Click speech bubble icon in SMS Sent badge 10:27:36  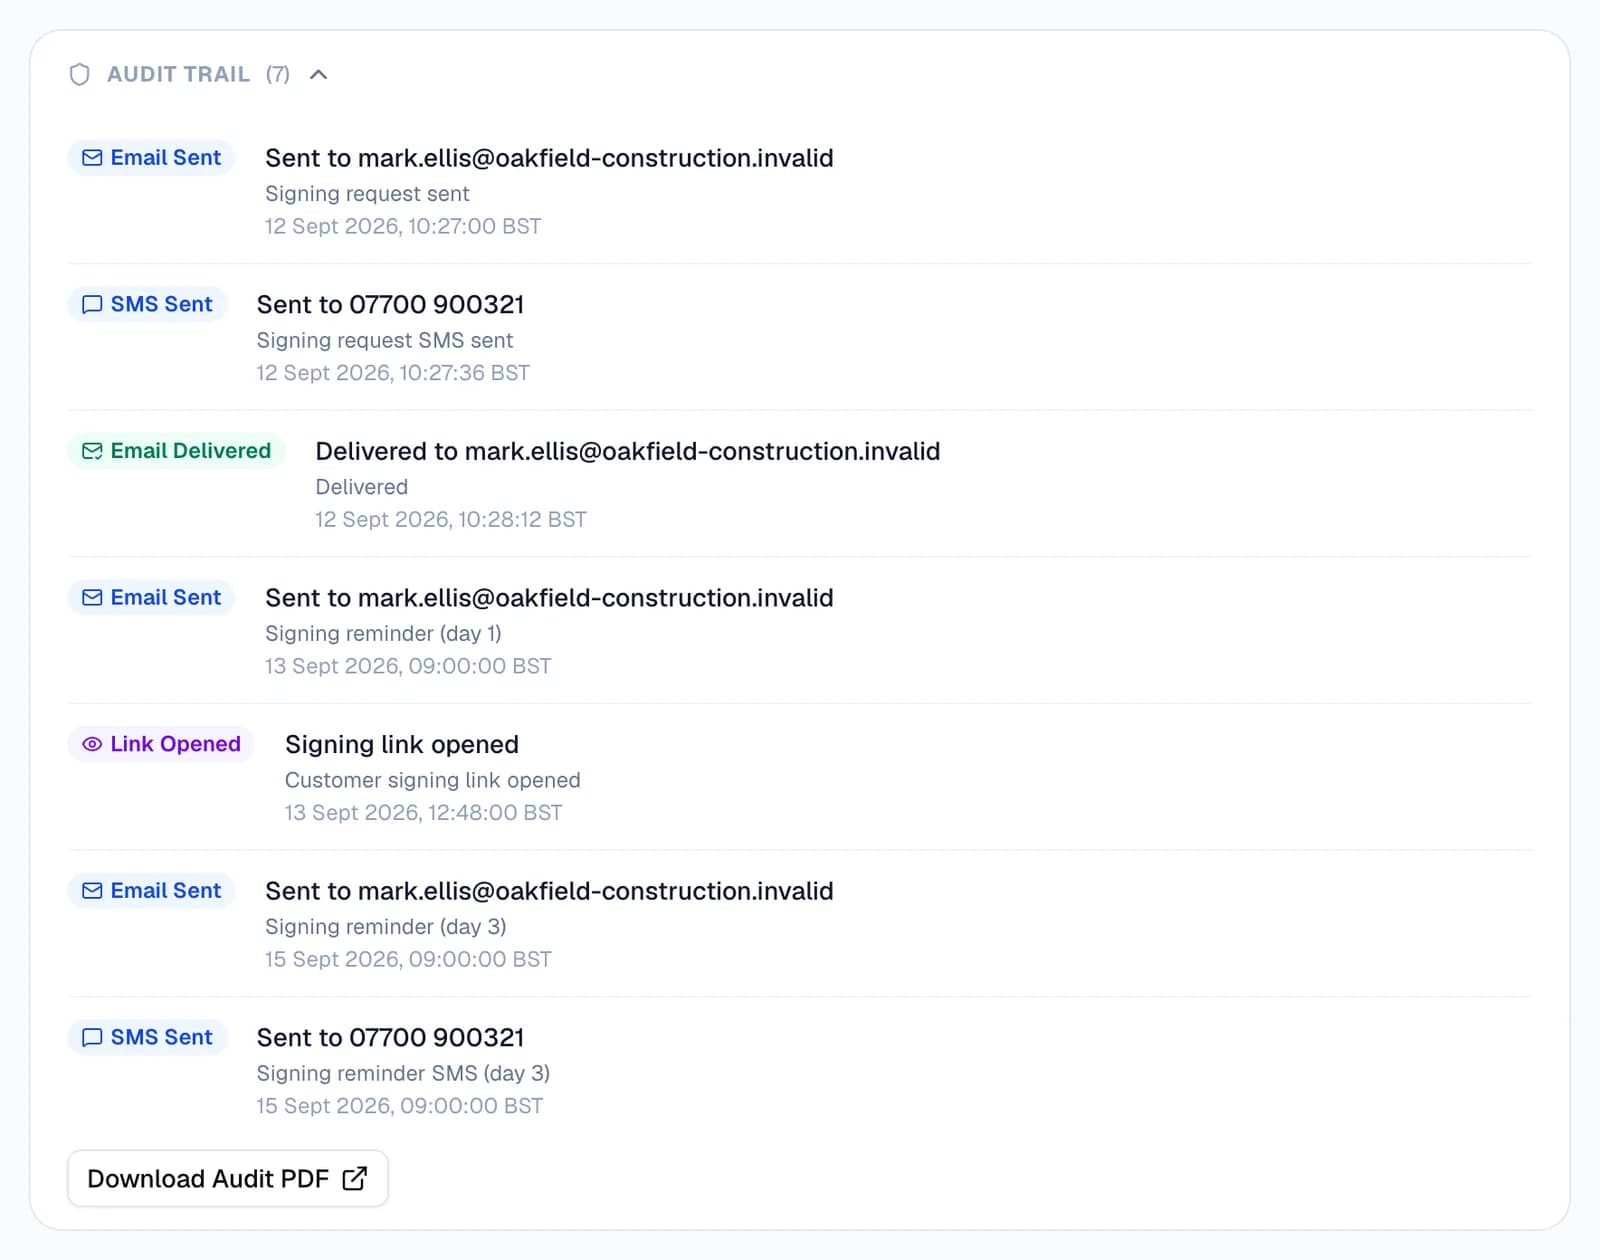pos(92,305)
